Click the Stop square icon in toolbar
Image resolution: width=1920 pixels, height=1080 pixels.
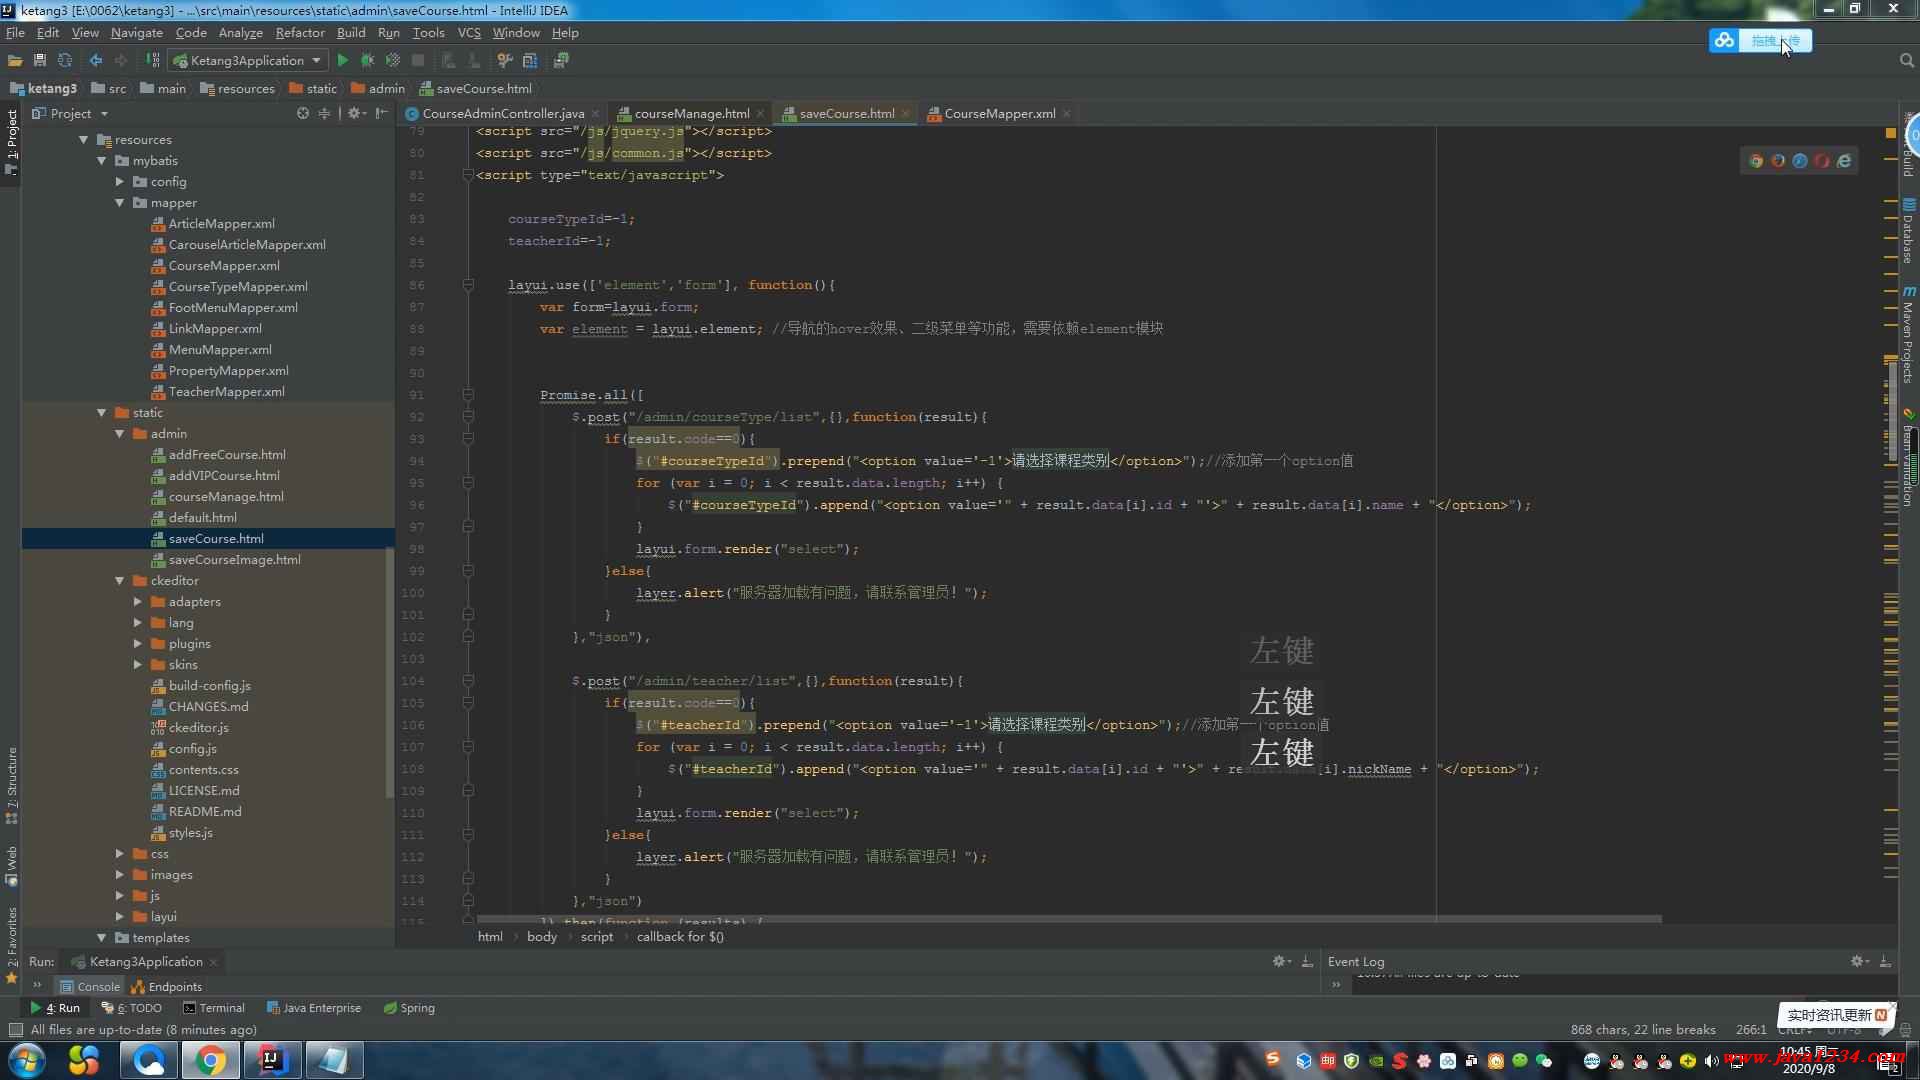click(418, 60)
